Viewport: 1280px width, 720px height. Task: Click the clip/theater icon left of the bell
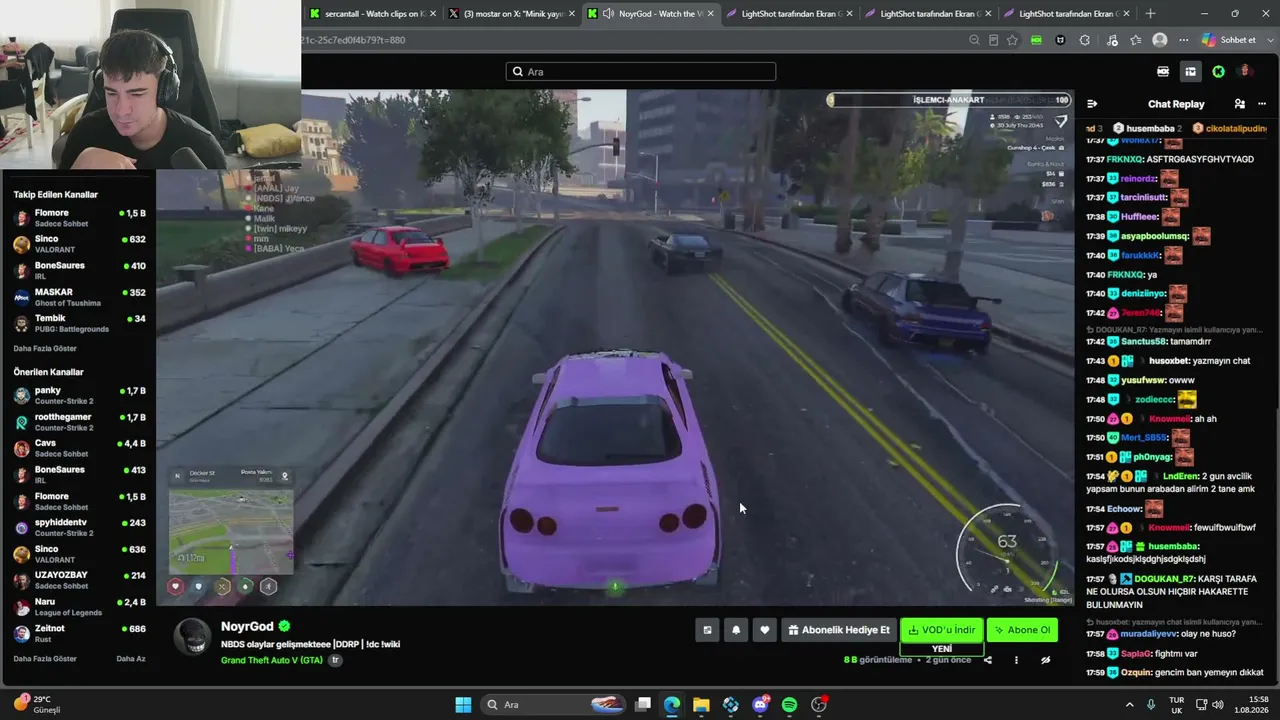point(707,630)
